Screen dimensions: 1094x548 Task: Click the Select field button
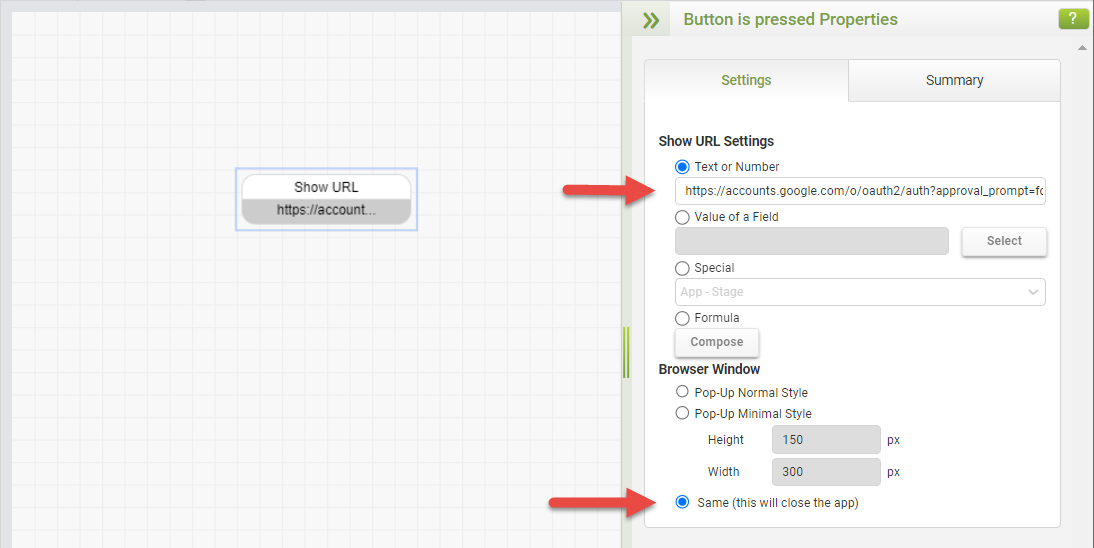click(x=1004, y=241)
